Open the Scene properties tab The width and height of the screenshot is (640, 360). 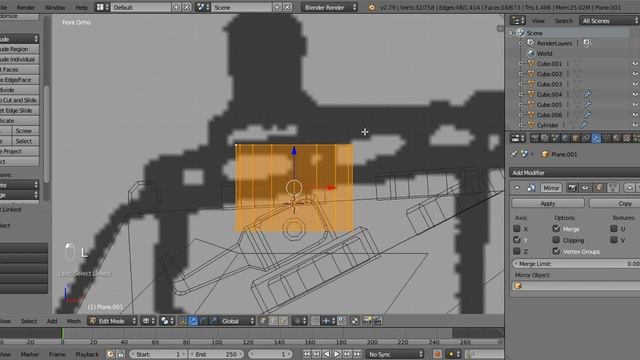tap(555, 138)
